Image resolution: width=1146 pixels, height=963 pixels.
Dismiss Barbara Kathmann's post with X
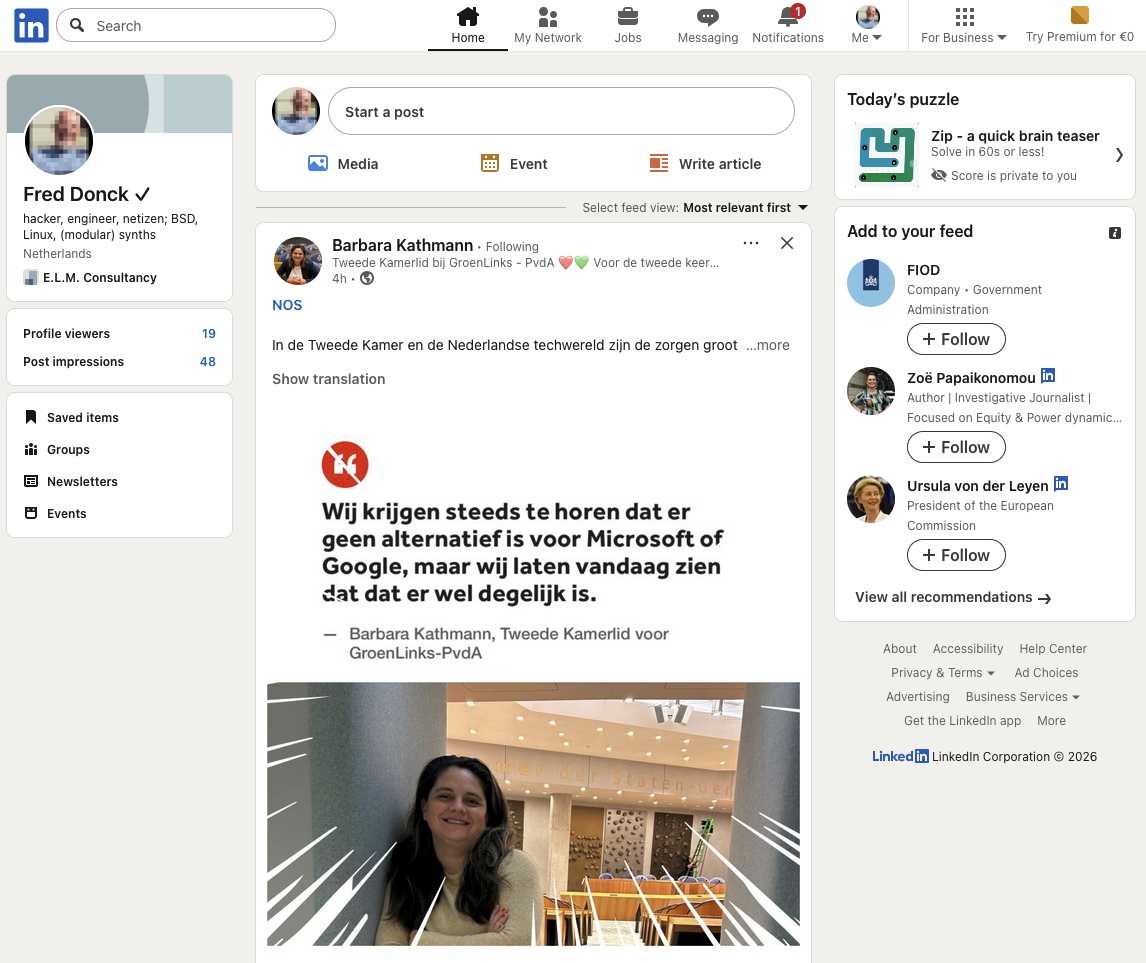pos(787,243)
